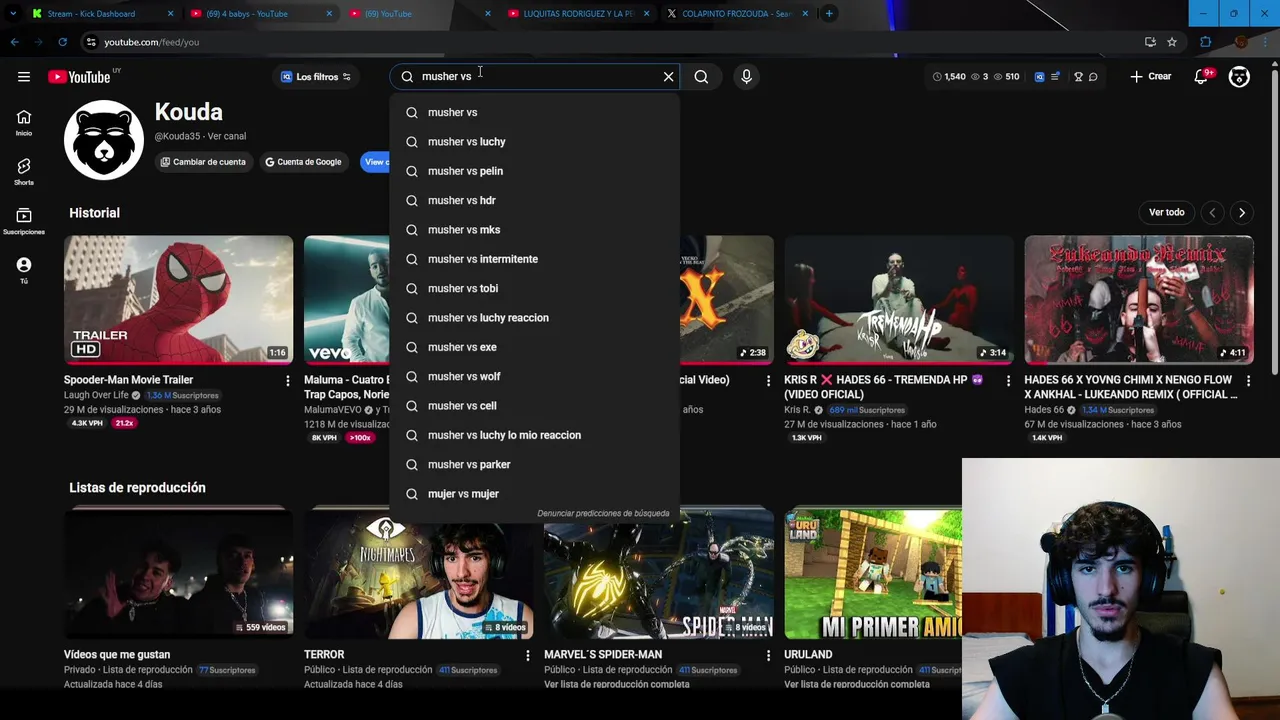This screenshot has width=1280, height=720.
Task: Select suggestion 'musher vs intermitente'
Action: click(x=534, y=259)
